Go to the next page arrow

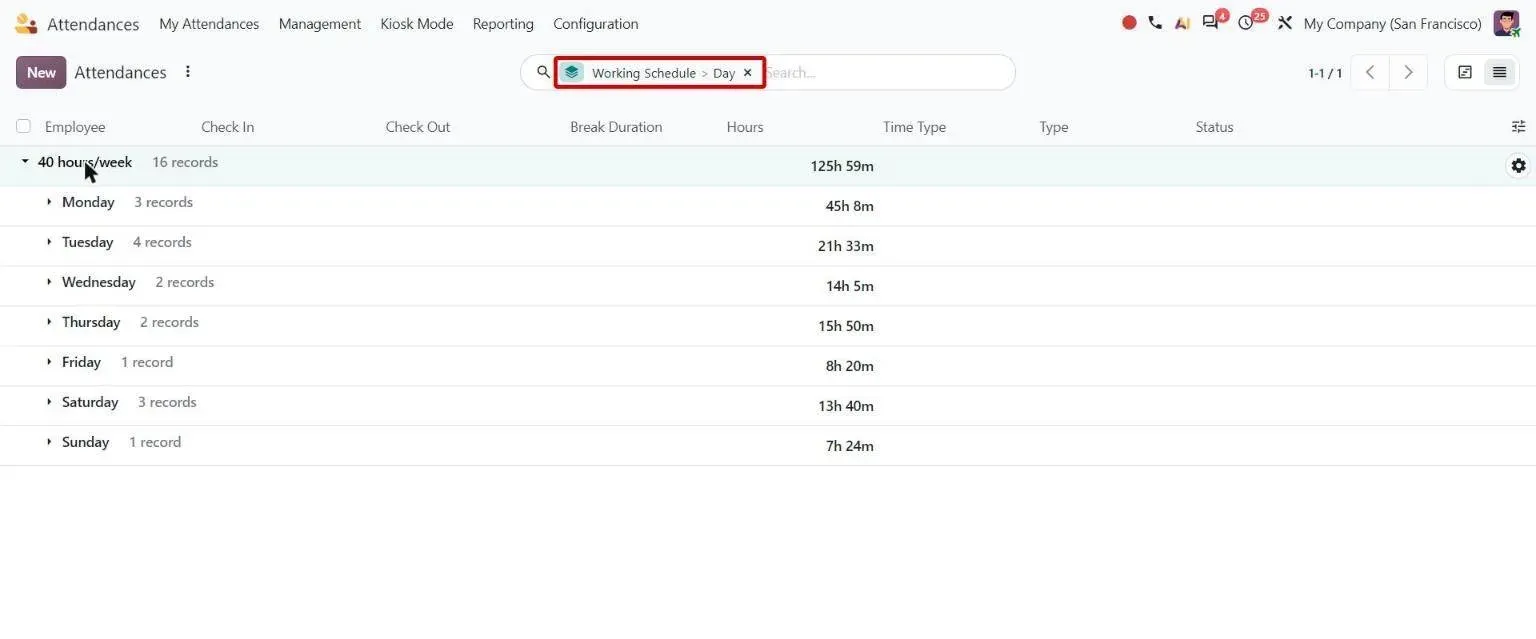[1408, 72]
